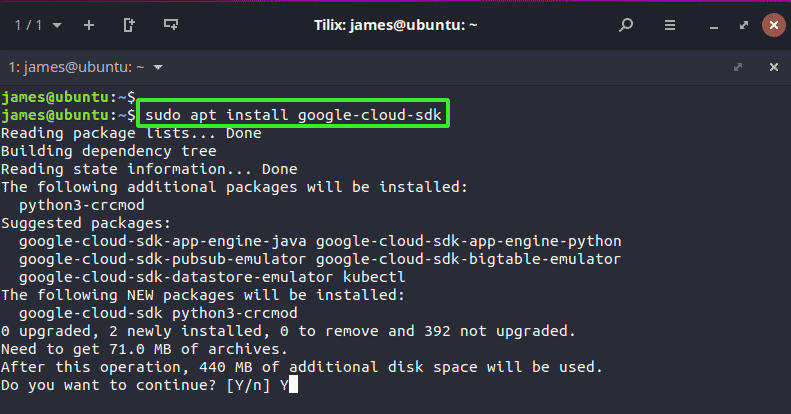Click the "Need to get 71.0 MB of archives" line
This screenshot has height=414, width=791.
144,349
